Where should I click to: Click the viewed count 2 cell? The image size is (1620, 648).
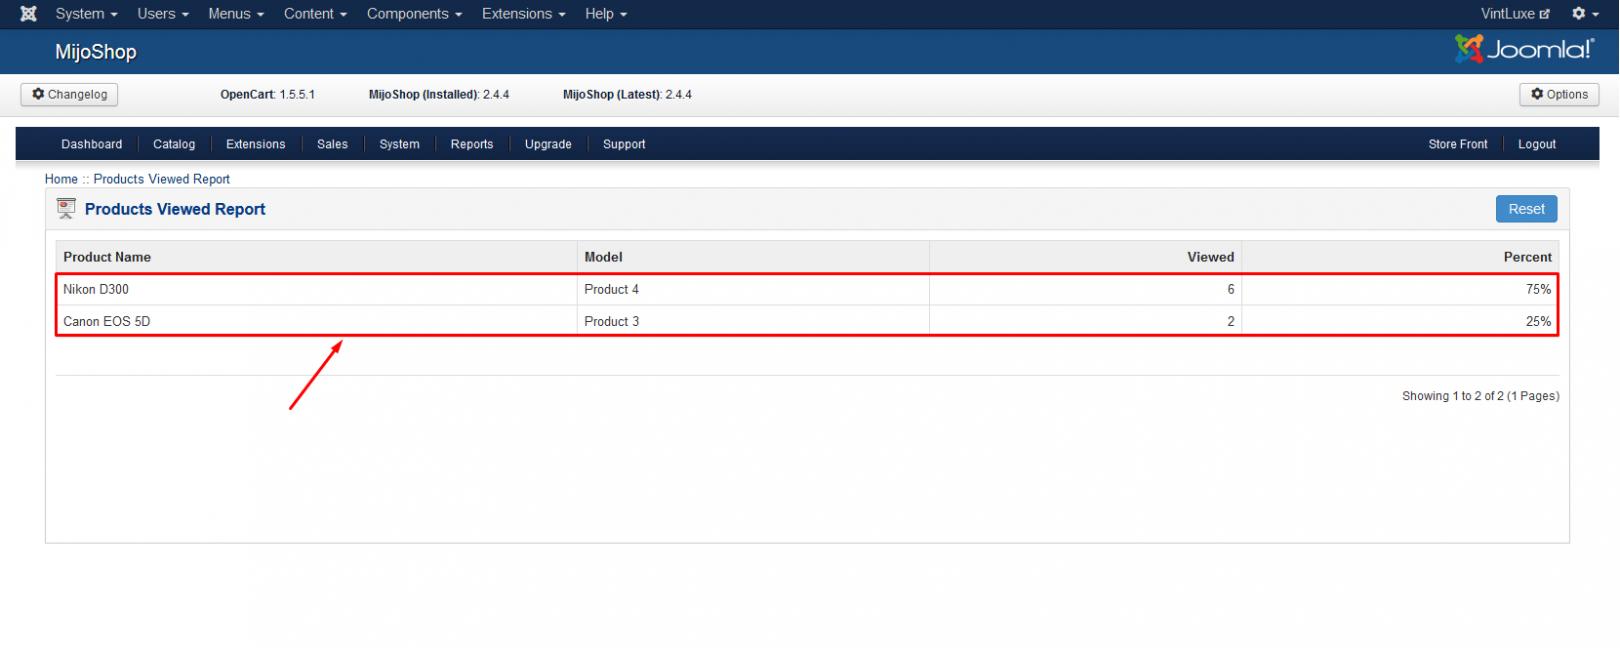(1085, 321)
